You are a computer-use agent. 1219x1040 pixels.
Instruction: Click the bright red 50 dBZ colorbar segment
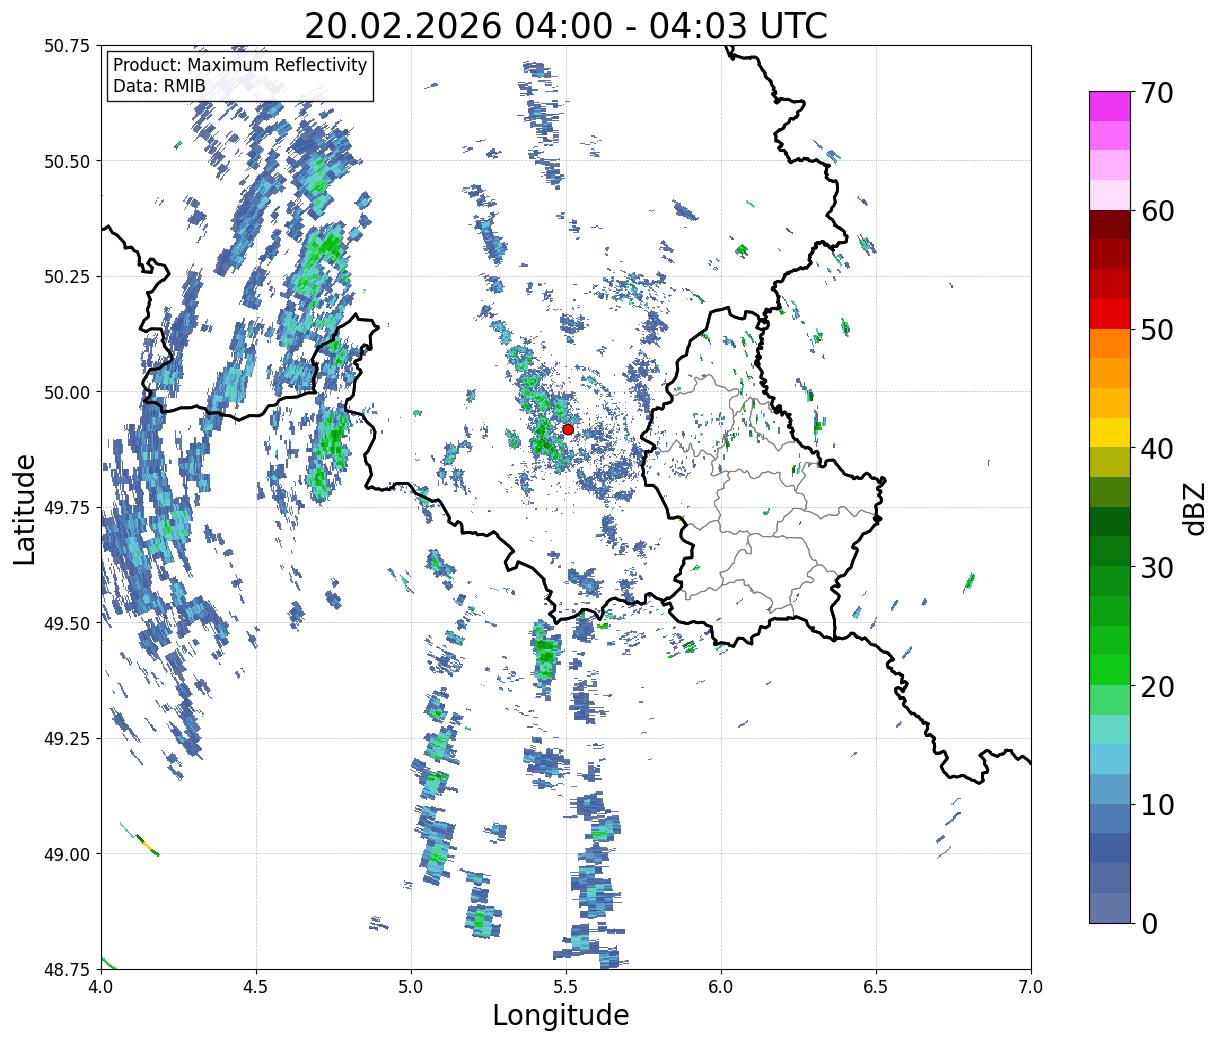click(x=1109, y=314)
